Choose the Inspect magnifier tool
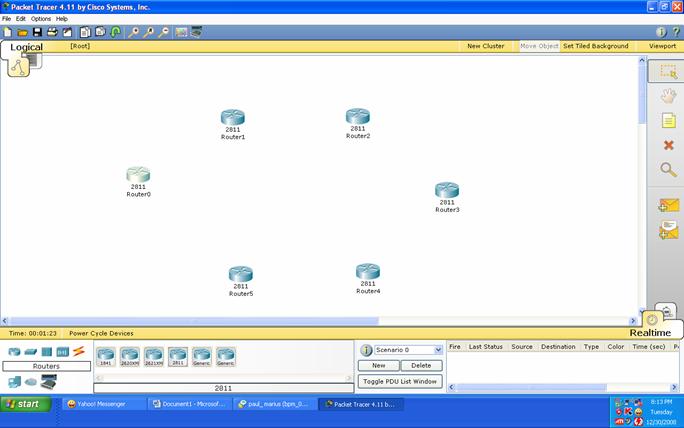Screen dimensions: 684x428 [667, 170]
